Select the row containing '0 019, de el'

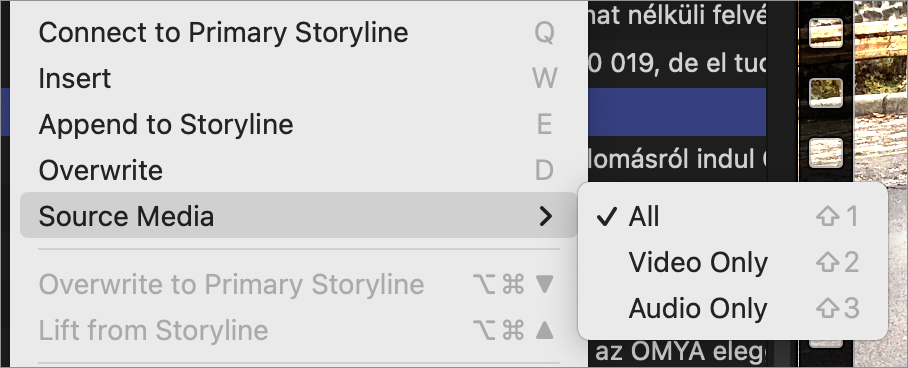pos(678,64)
